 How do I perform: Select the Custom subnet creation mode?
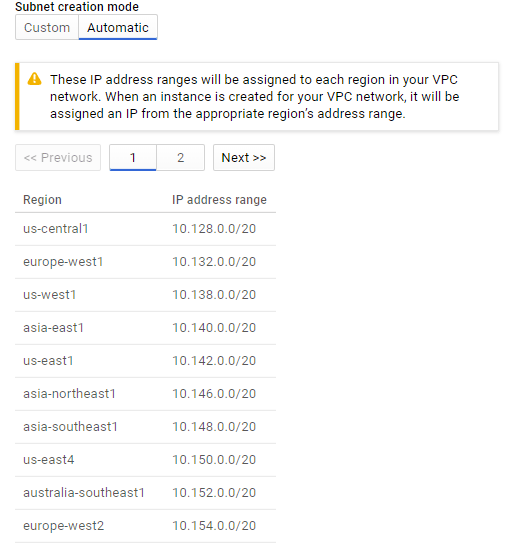[x=47, y=27]
